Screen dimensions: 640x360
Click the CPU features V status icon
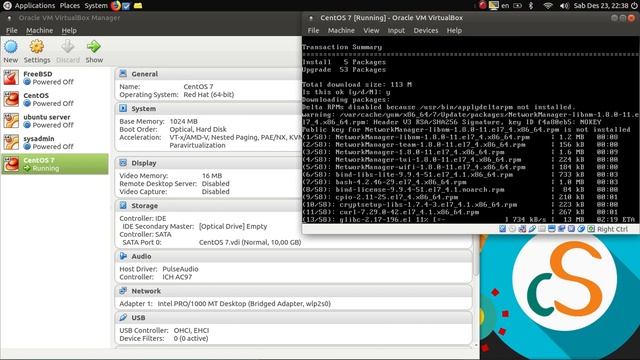pos(571,229)
